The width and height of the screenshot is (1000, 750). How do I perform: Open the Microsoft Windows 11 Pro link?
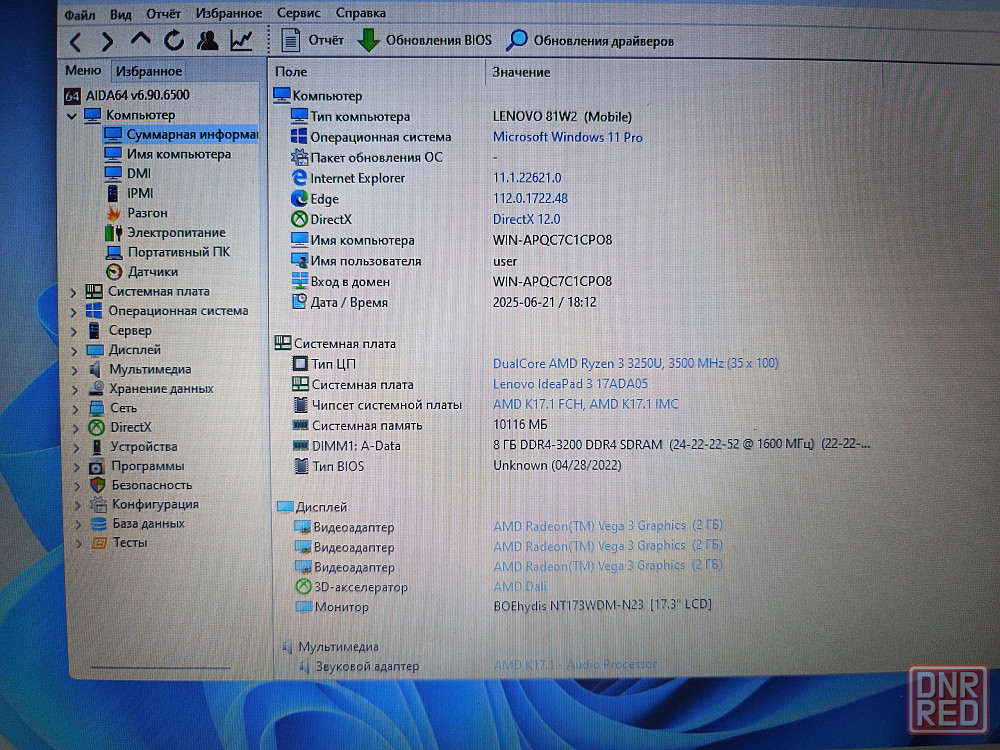click(568, 137)
